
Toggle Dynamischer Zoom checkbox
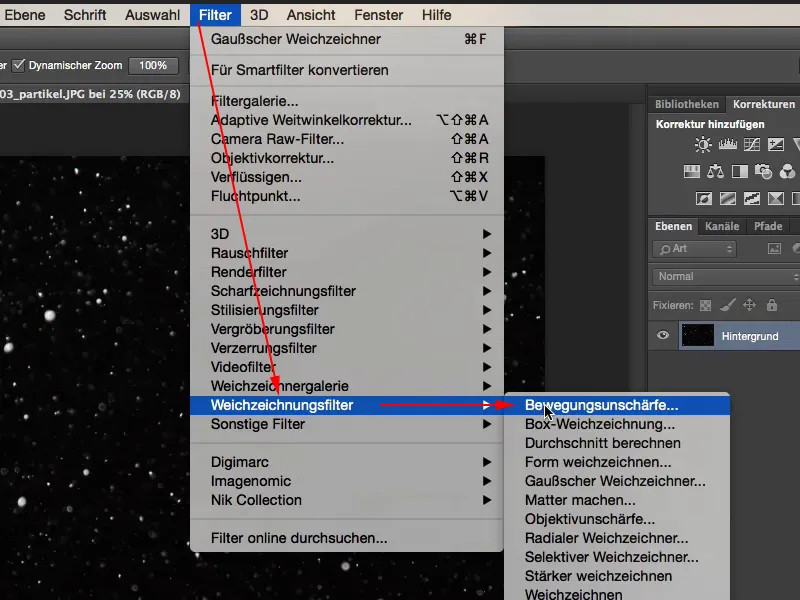tap(19, 65)
